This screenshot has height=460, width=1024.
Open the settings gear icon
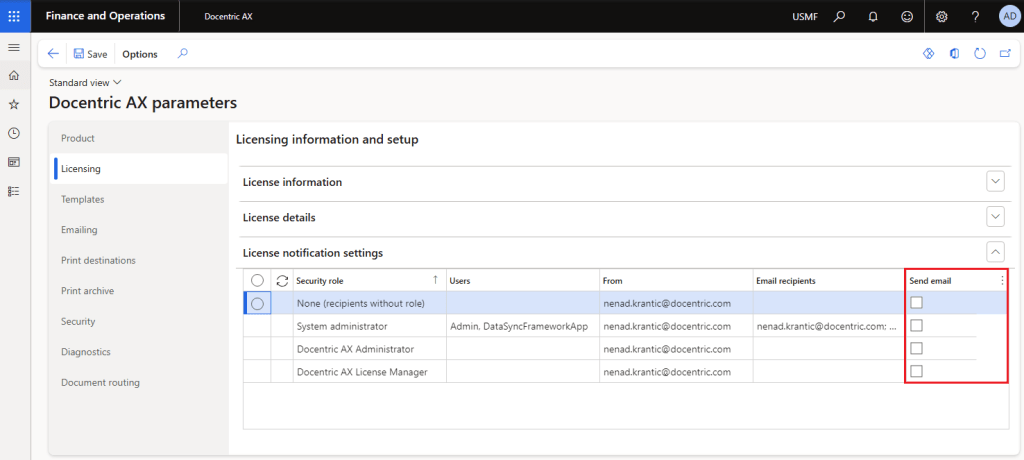click(x=942, y=16)
